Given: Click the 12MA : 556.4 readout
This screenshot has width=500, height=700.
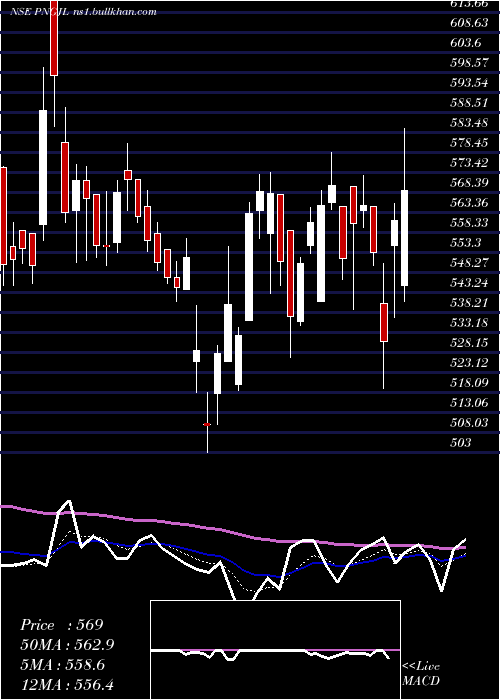Looking at the screenshot, I should pos(67,684).
